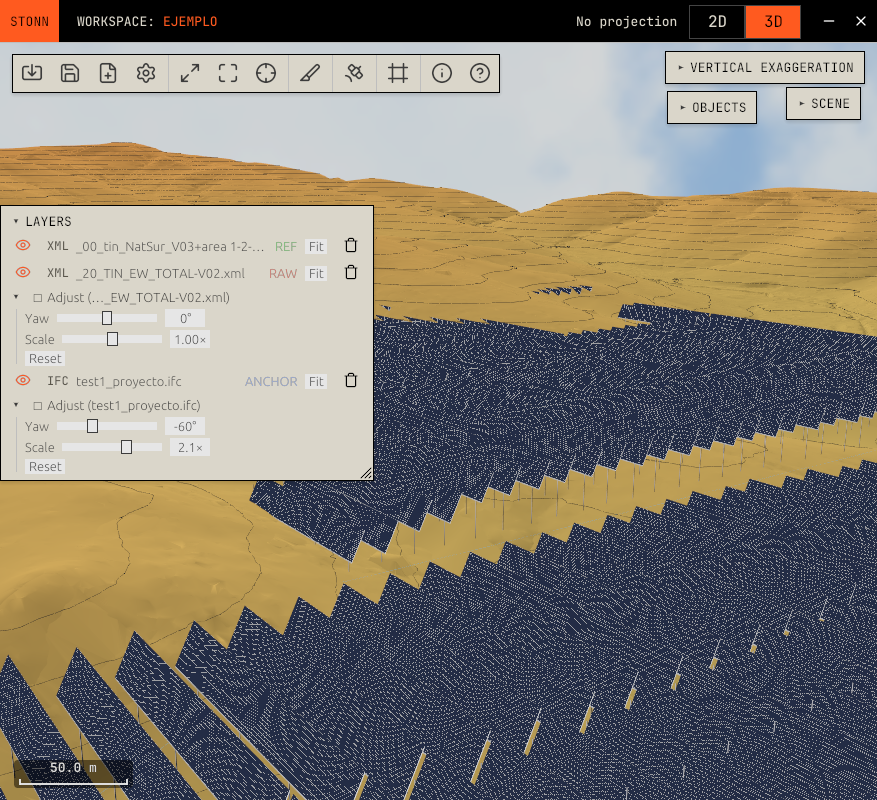Click the crosshair target icon

coord(266,73)
